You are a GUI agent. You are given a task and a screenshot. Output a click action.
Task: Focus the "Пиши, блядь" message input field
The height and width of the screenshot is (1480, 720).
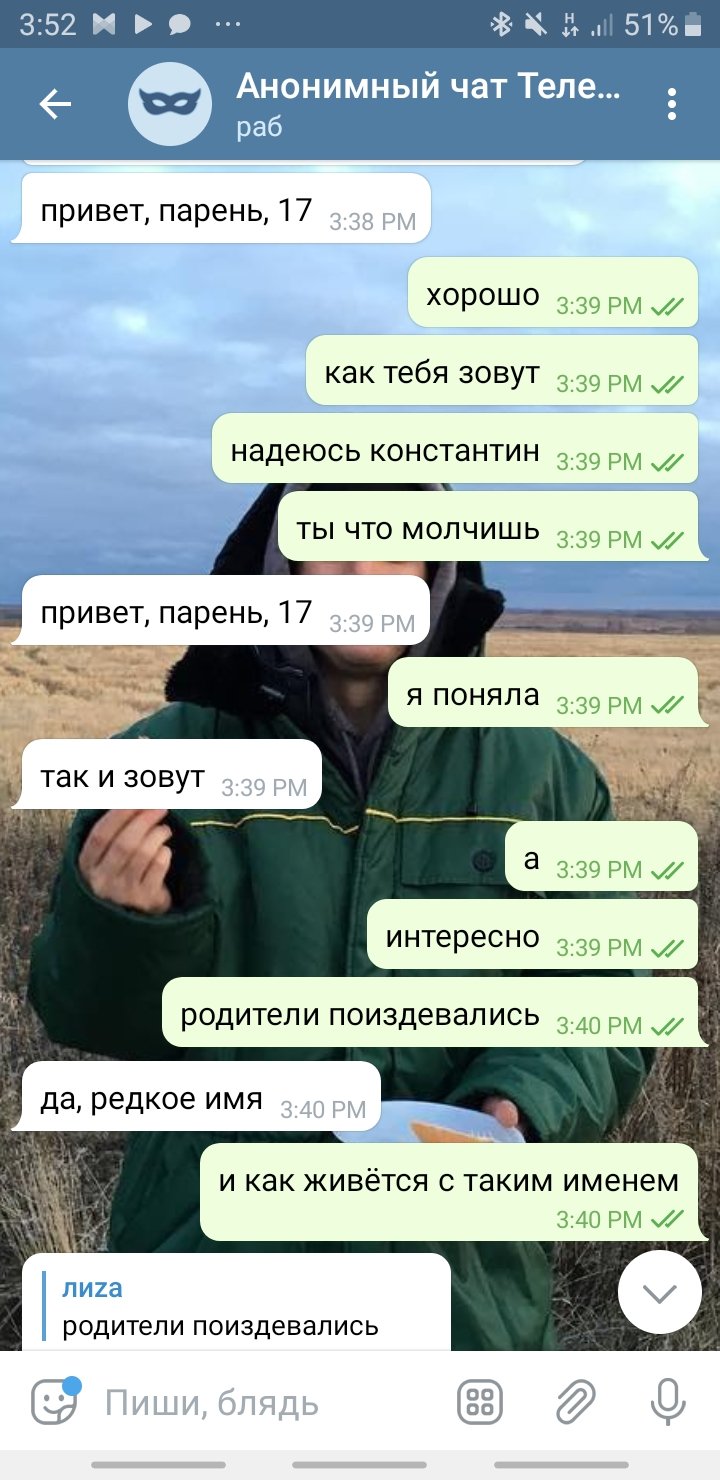pos(270,1404)
